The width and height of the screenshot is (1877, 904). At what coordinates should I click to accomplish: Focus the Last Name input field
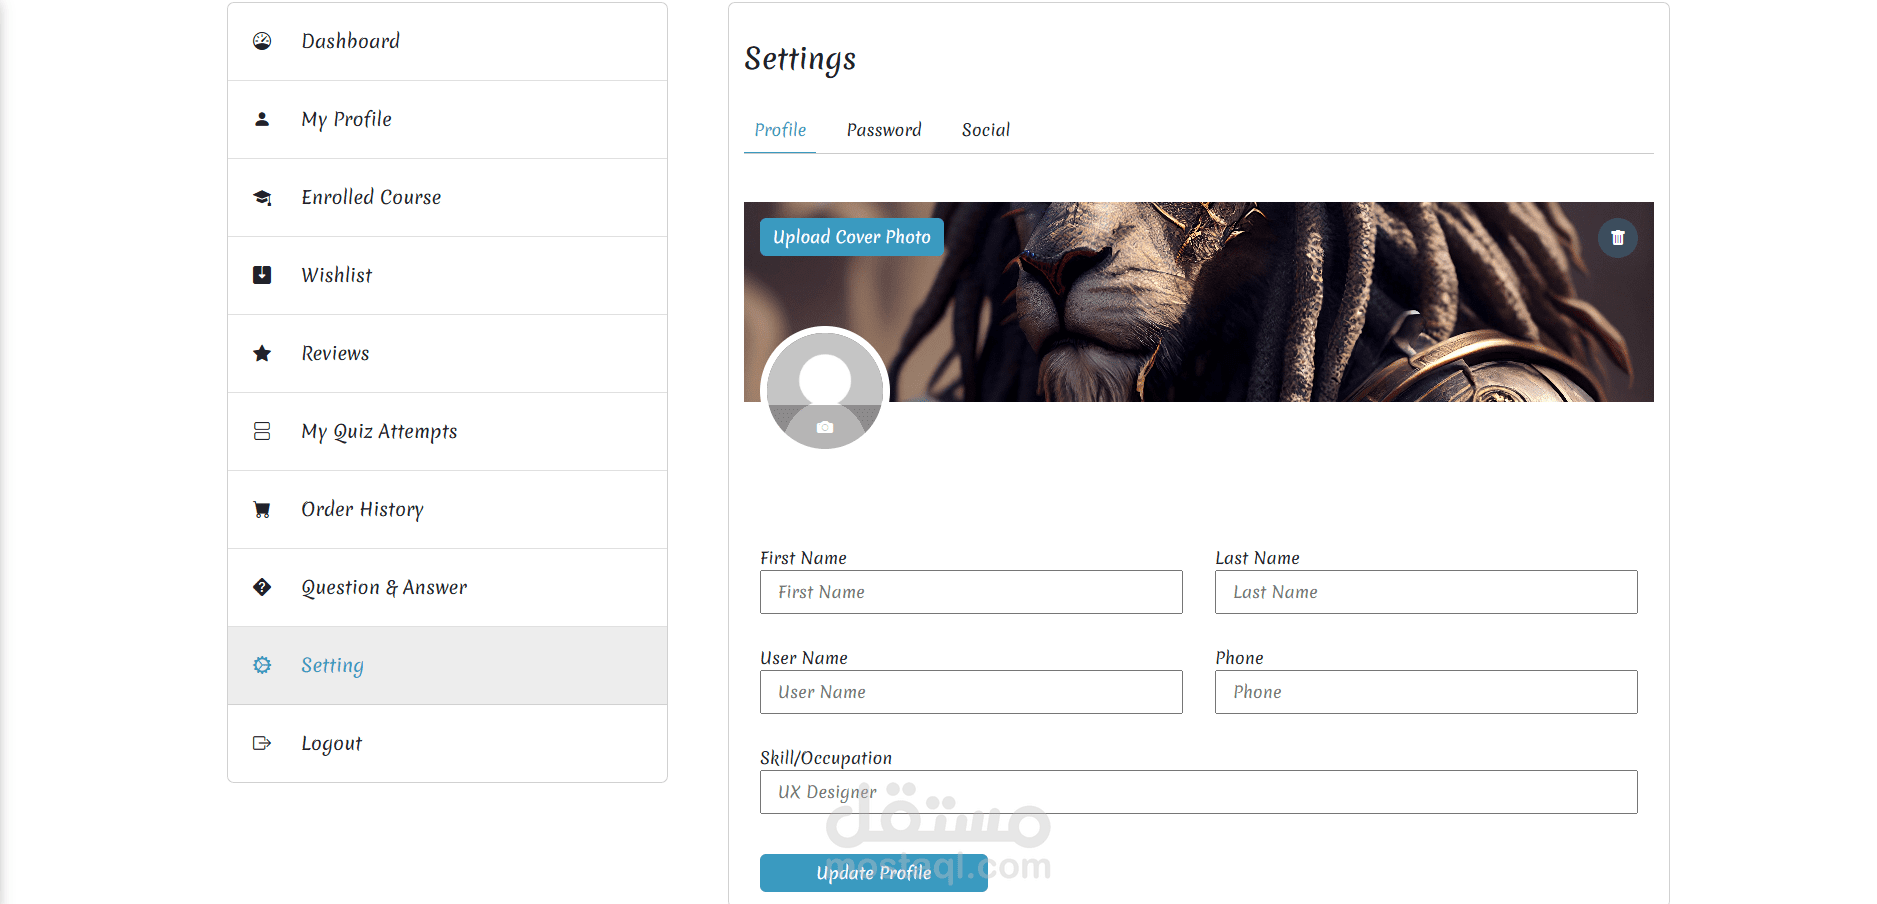pos(1426,592)
